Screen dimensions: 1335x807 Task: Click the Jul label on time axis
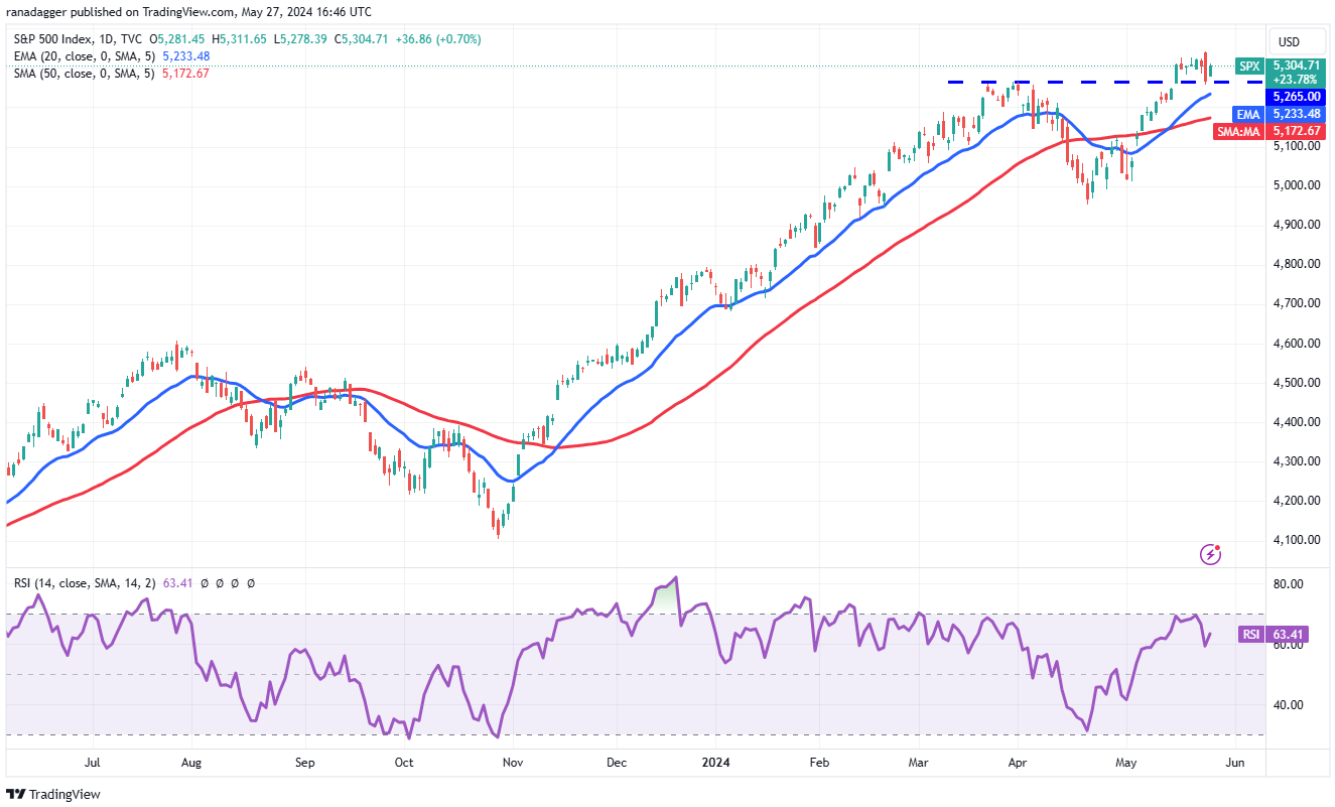[93, 763]
